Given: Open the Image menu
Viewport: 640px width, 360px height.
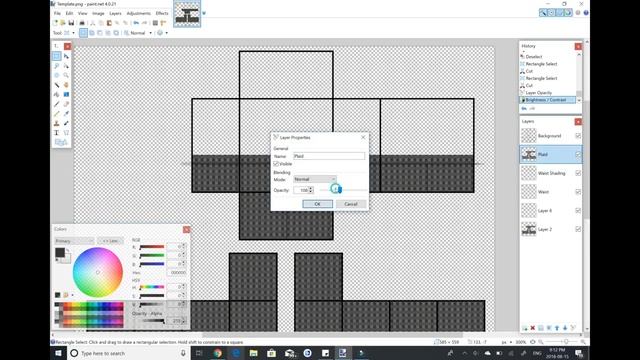Looking at the screenshot, I should click(98, 13).
